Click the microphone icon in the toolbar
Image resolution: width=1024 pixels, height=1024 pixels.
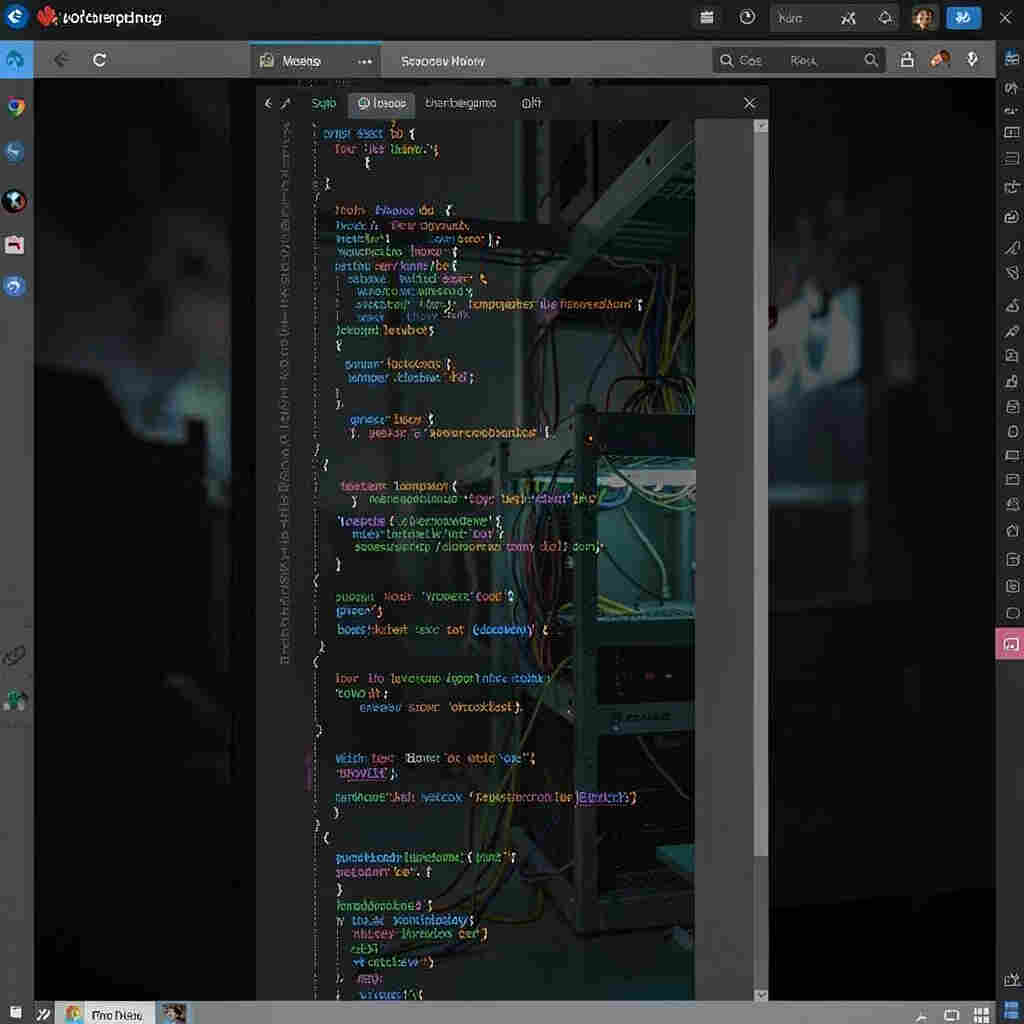point(972,60)
